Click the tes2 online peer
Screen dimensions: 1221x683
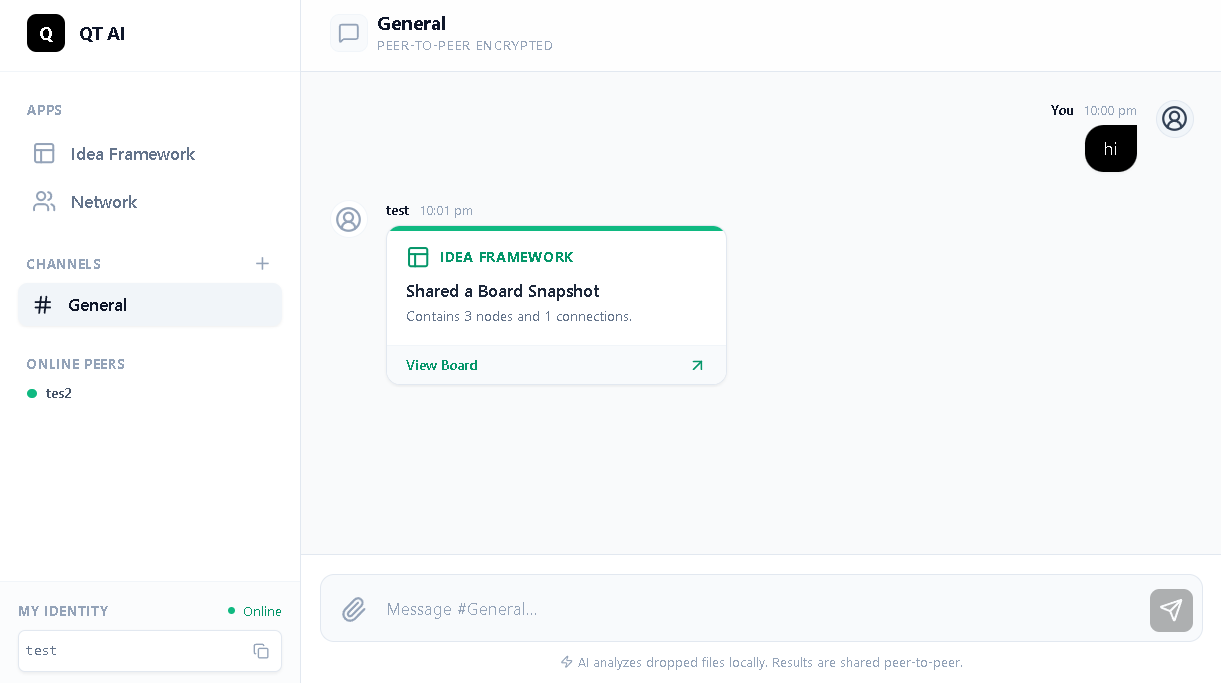[59, 393]
